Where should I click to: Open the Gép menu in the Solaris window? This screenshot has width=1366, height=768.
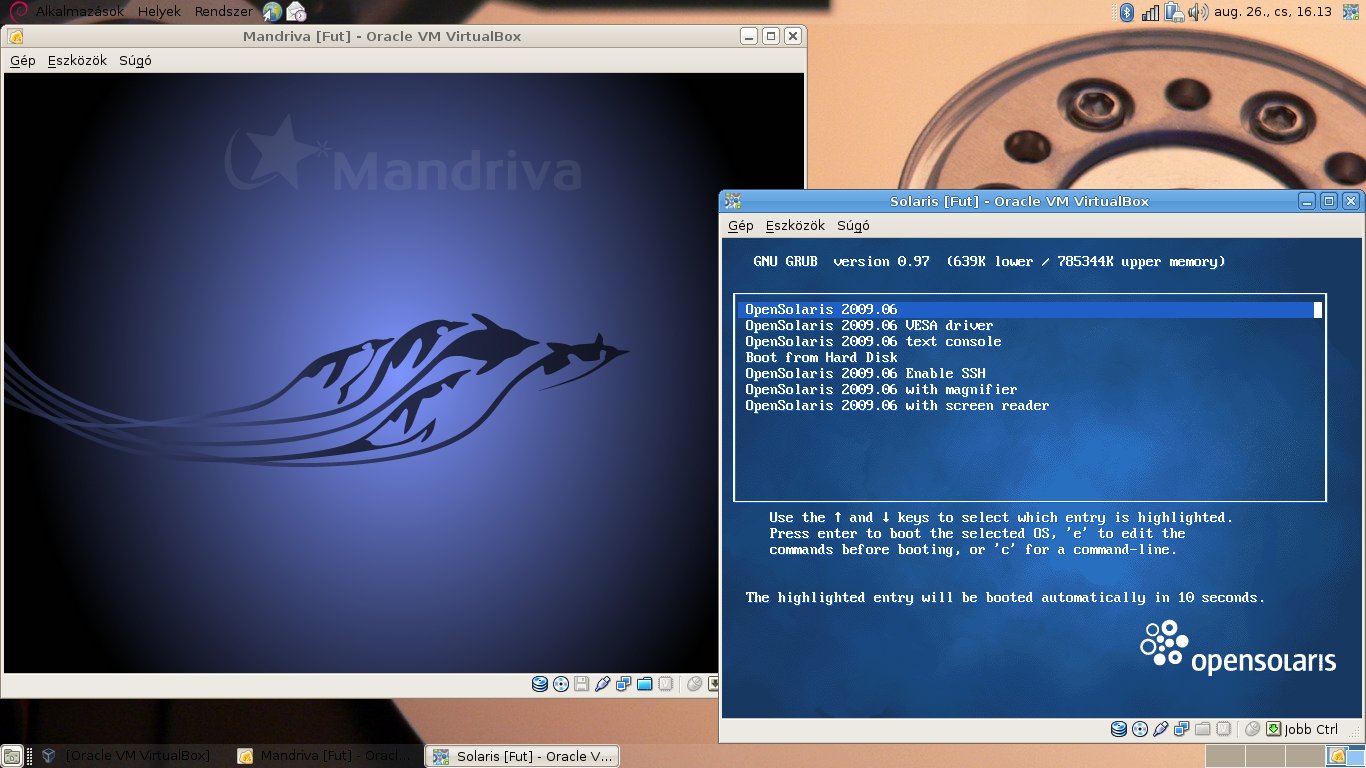[740, 225]
